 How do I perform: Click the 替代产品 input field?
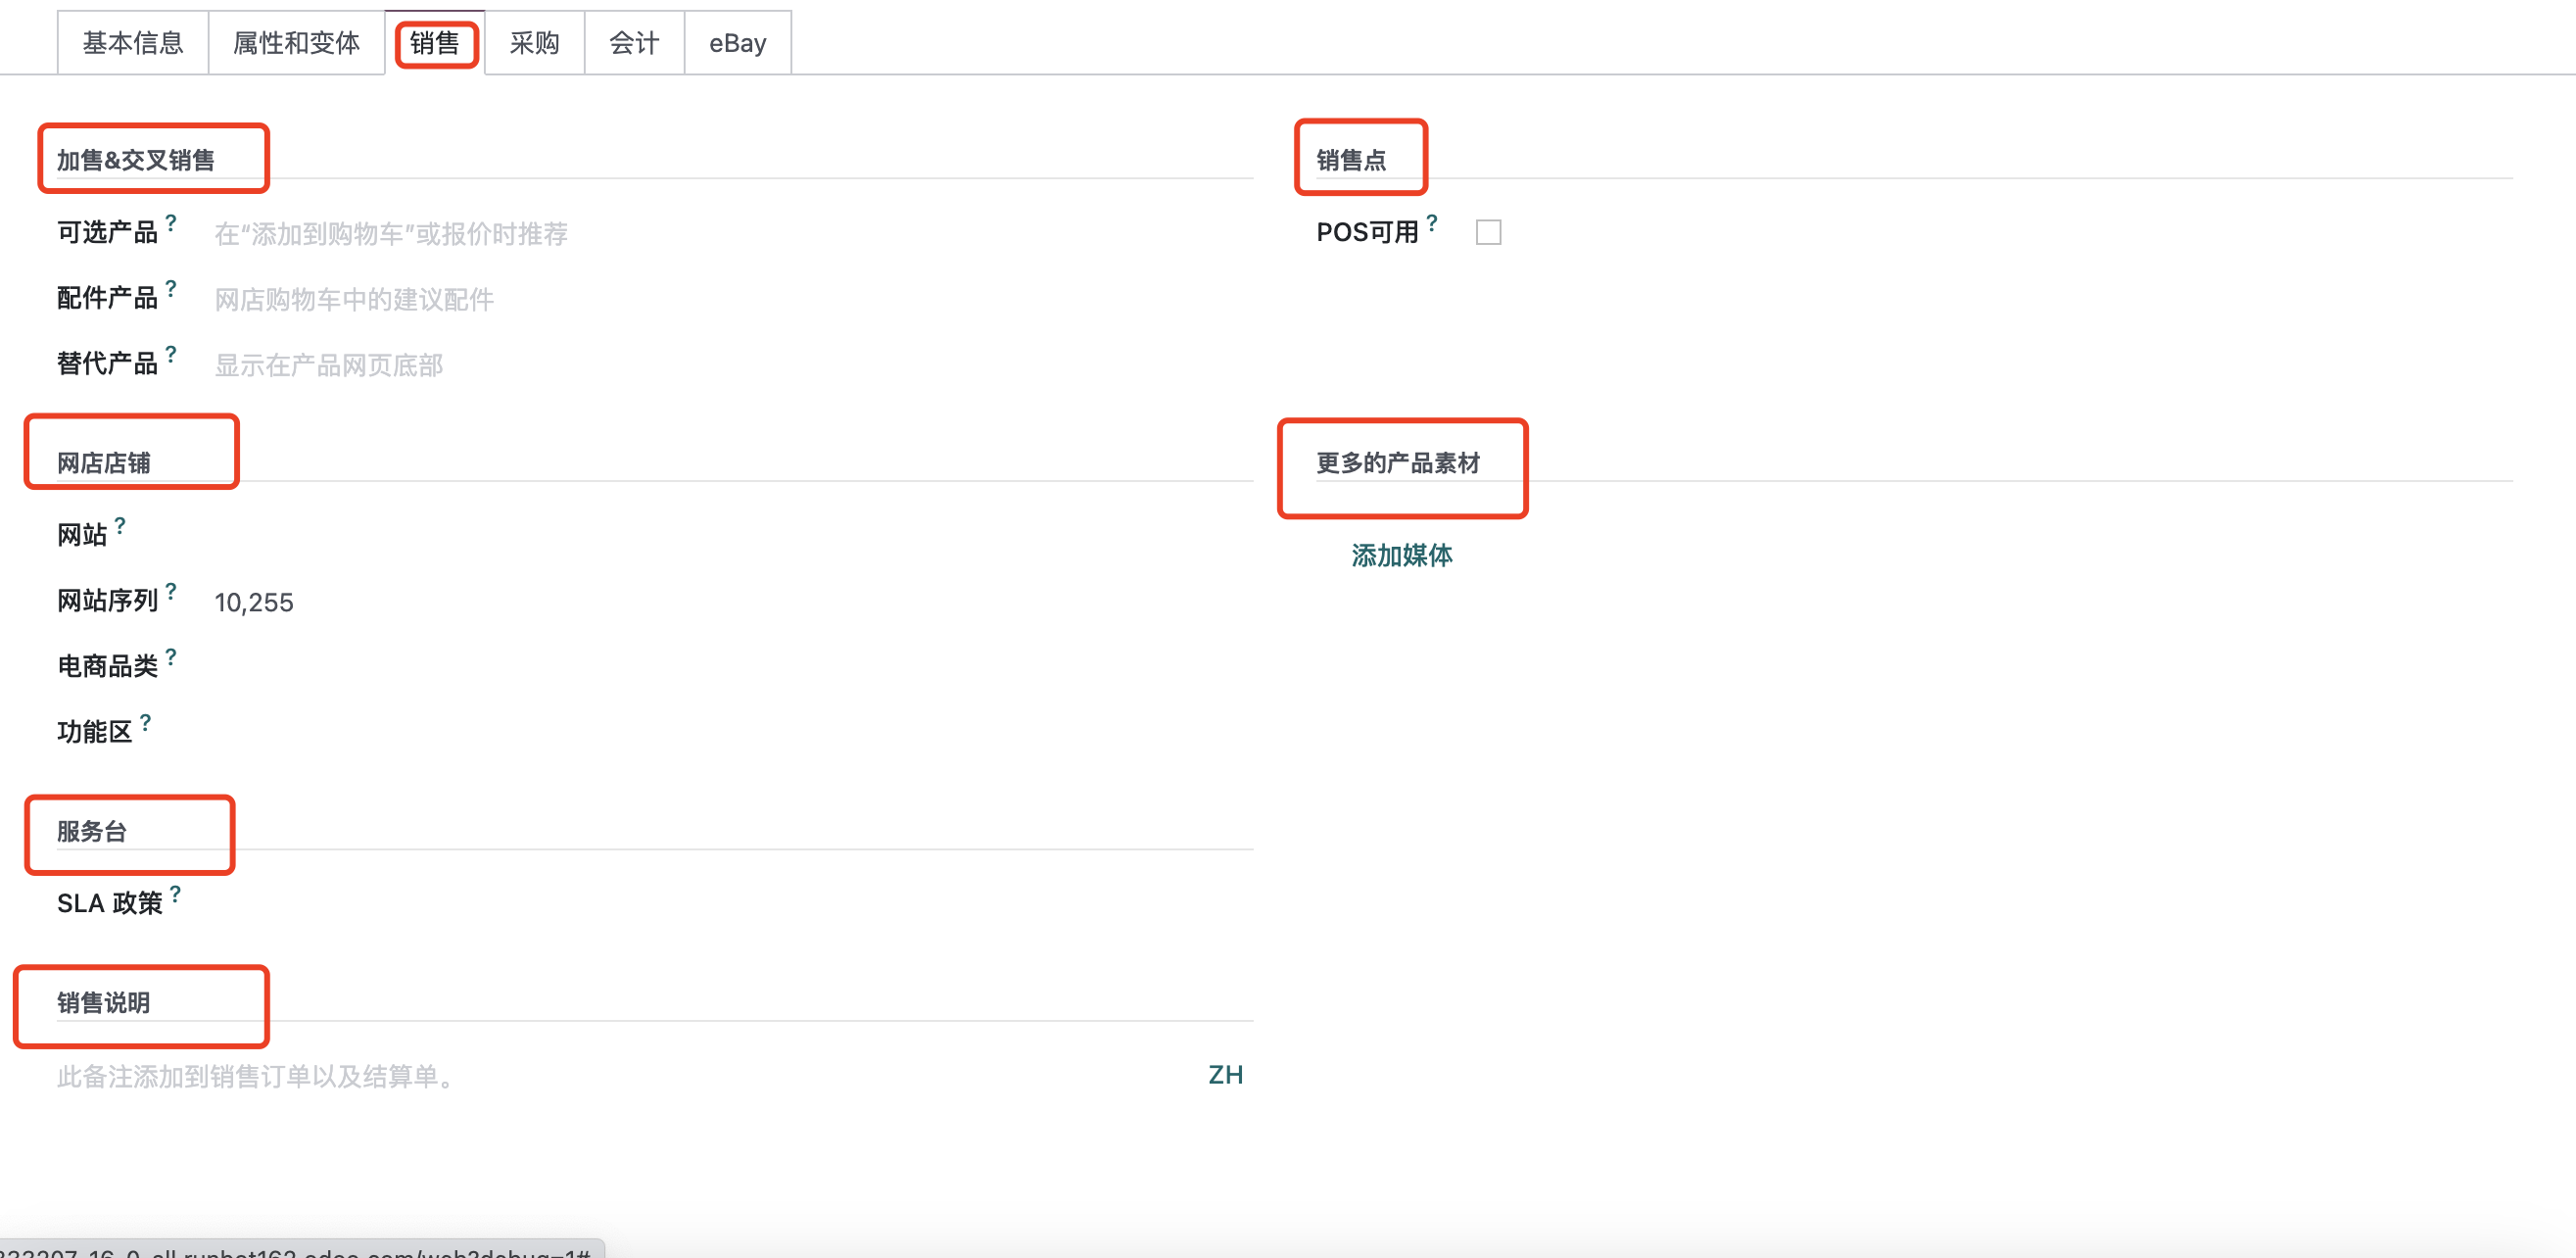(733, 365)
